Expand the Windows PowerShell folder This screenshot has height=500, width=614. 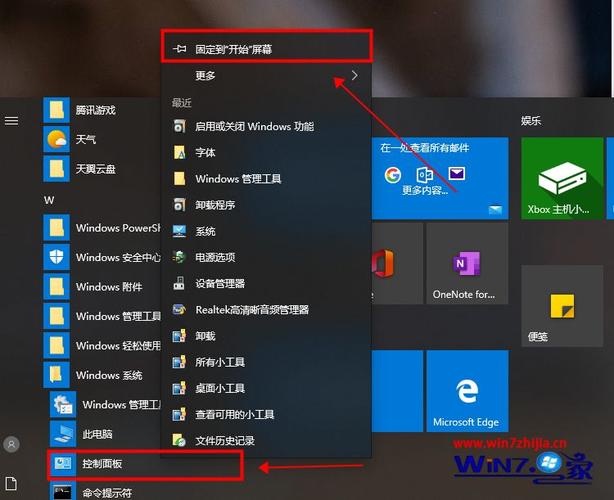tap(102, 227)
